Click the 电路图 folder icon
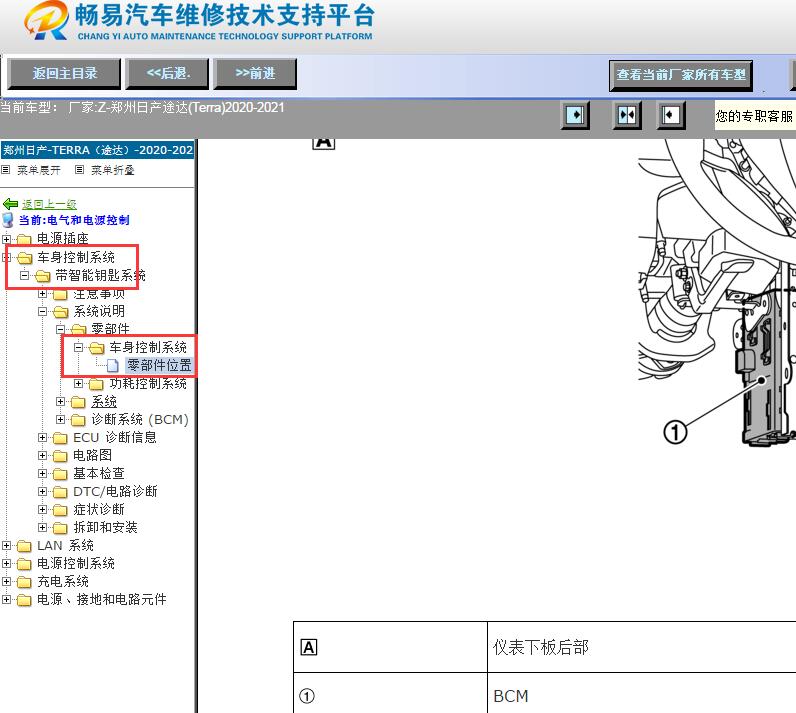796x713 pixels. tap(60, 456)
